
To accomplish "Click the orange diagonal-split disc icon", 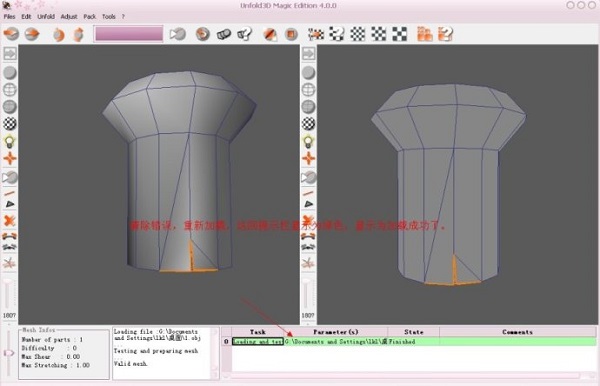I will [270, 34].
